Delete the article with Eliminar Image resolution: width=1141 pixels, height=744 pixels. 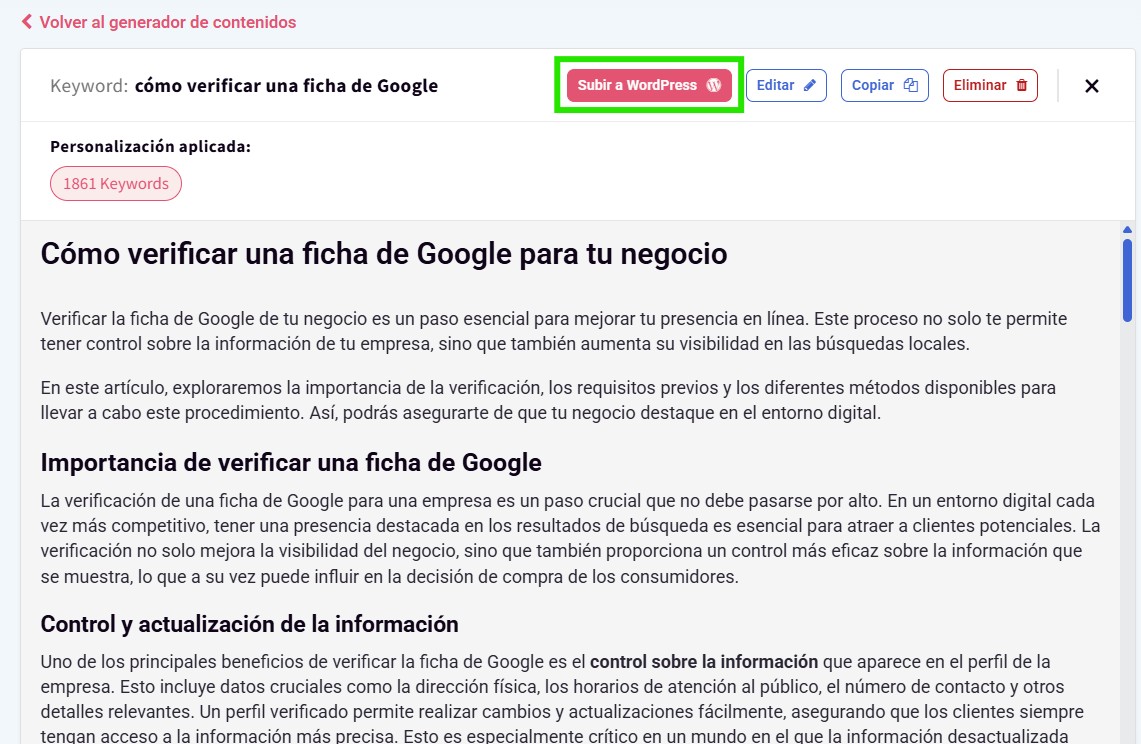(x=990, y=85)
